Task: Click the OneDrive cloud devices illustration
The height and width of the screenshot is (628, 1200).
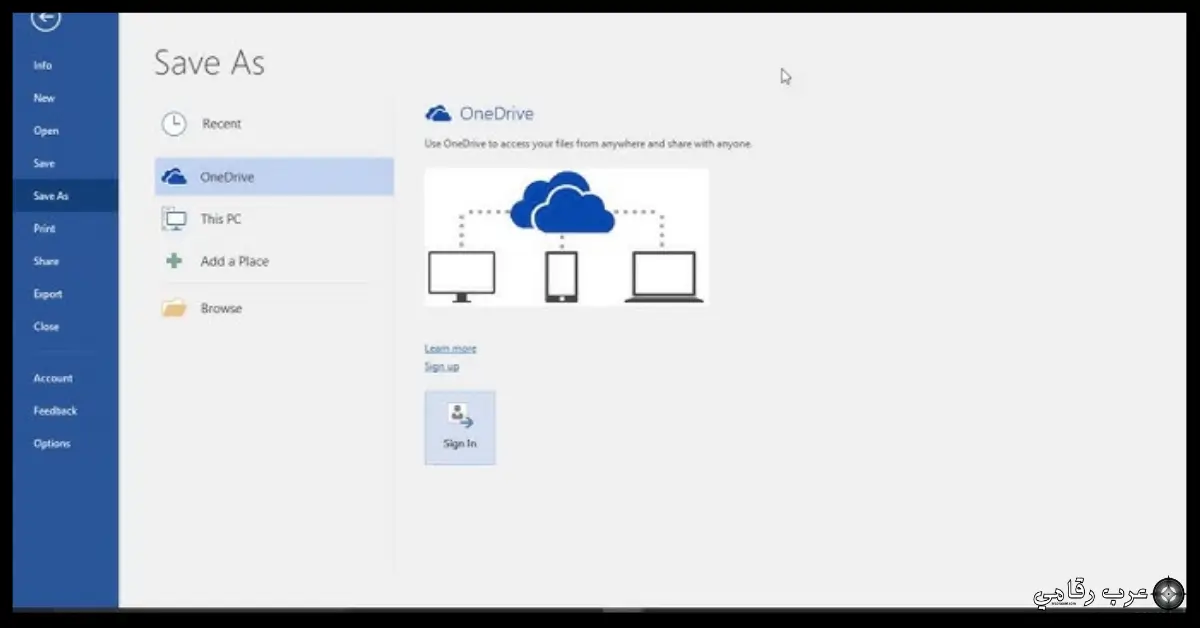Action: pos(566,237)
